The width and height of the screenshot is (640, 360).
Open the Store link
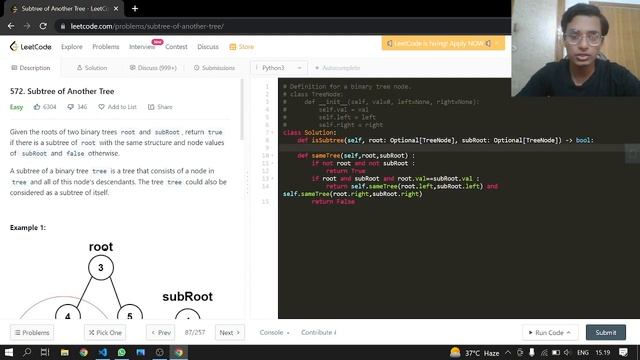pyautogui.click(x=242, y=47)
